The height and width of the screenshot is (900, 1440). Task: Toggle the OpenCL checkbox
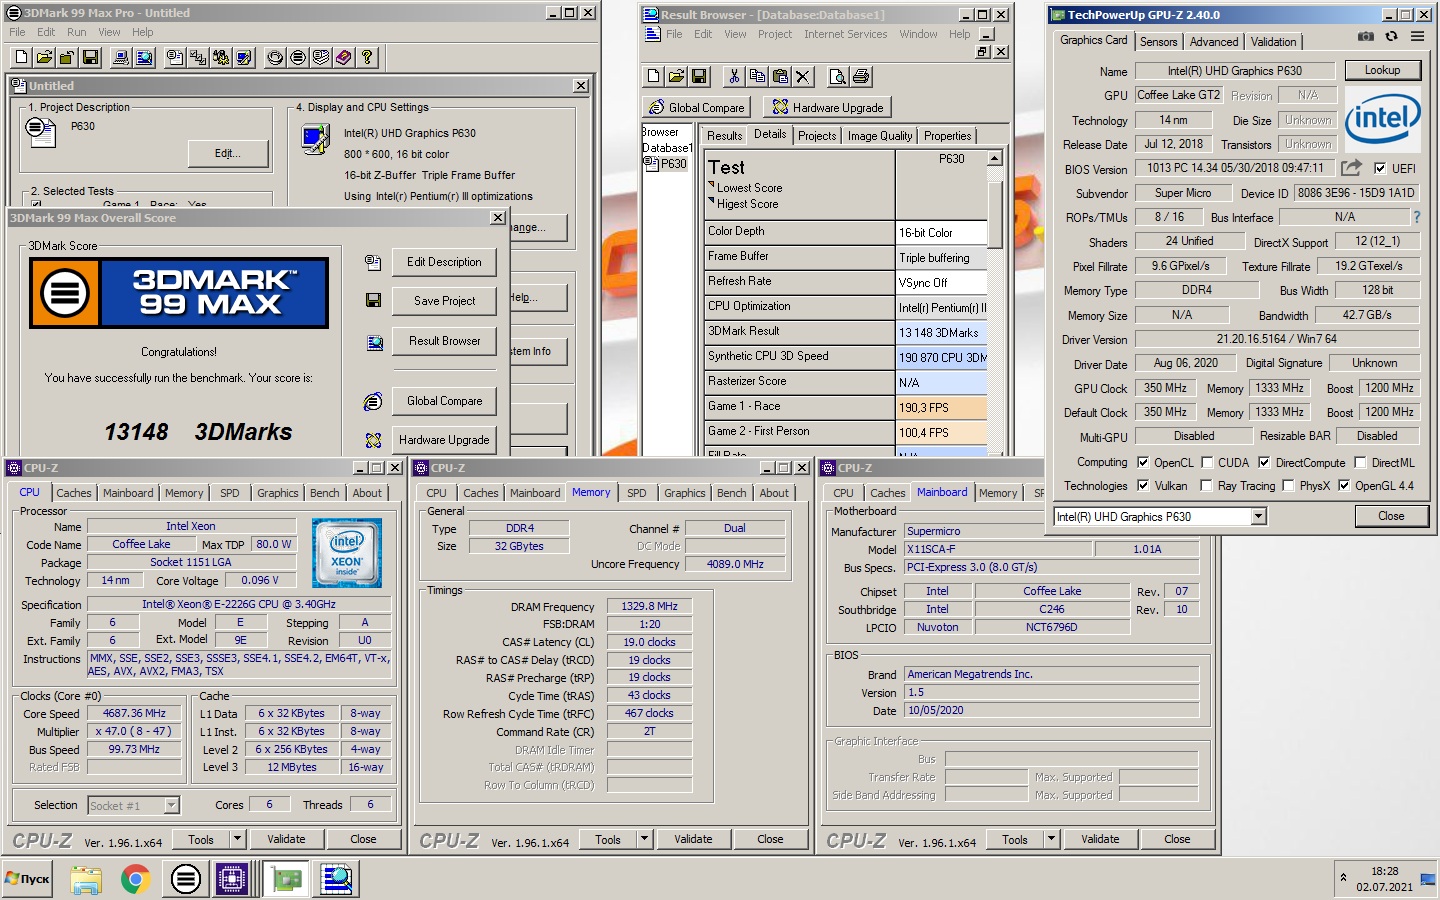coord(1143,462)
